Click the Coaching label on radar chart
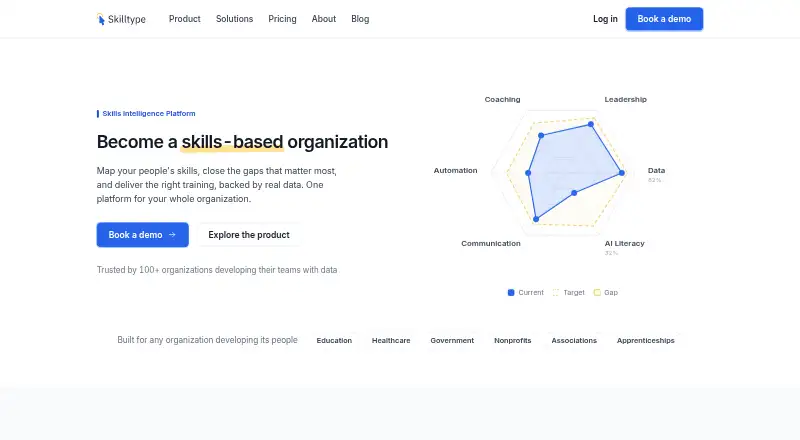This screenshot has height=440, width=800. 503,100
